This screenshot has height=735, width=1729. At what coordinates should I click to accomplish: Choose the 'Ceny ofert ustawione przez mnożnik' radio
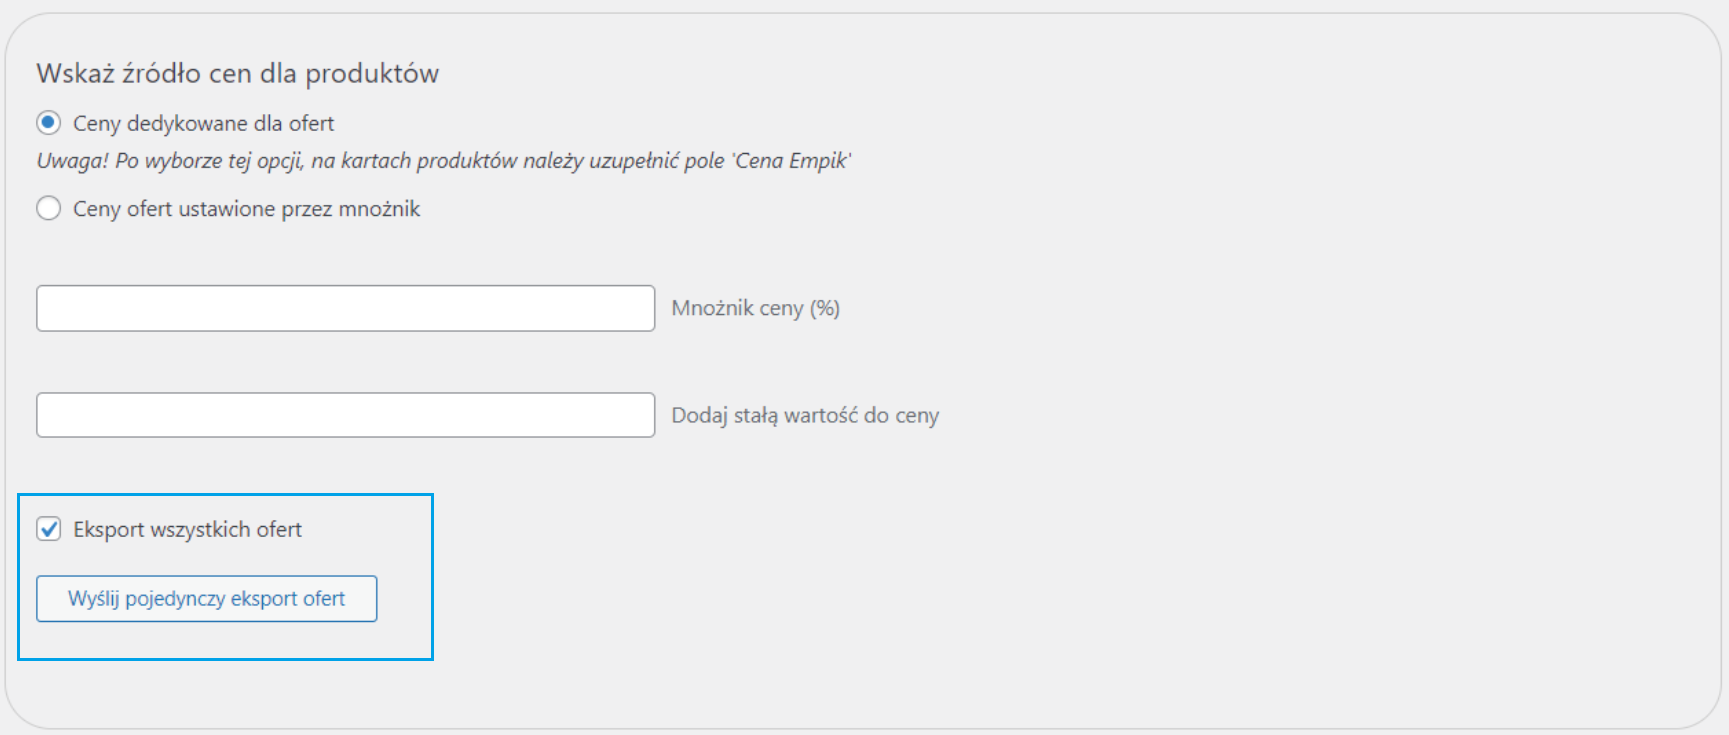[48, 209]
